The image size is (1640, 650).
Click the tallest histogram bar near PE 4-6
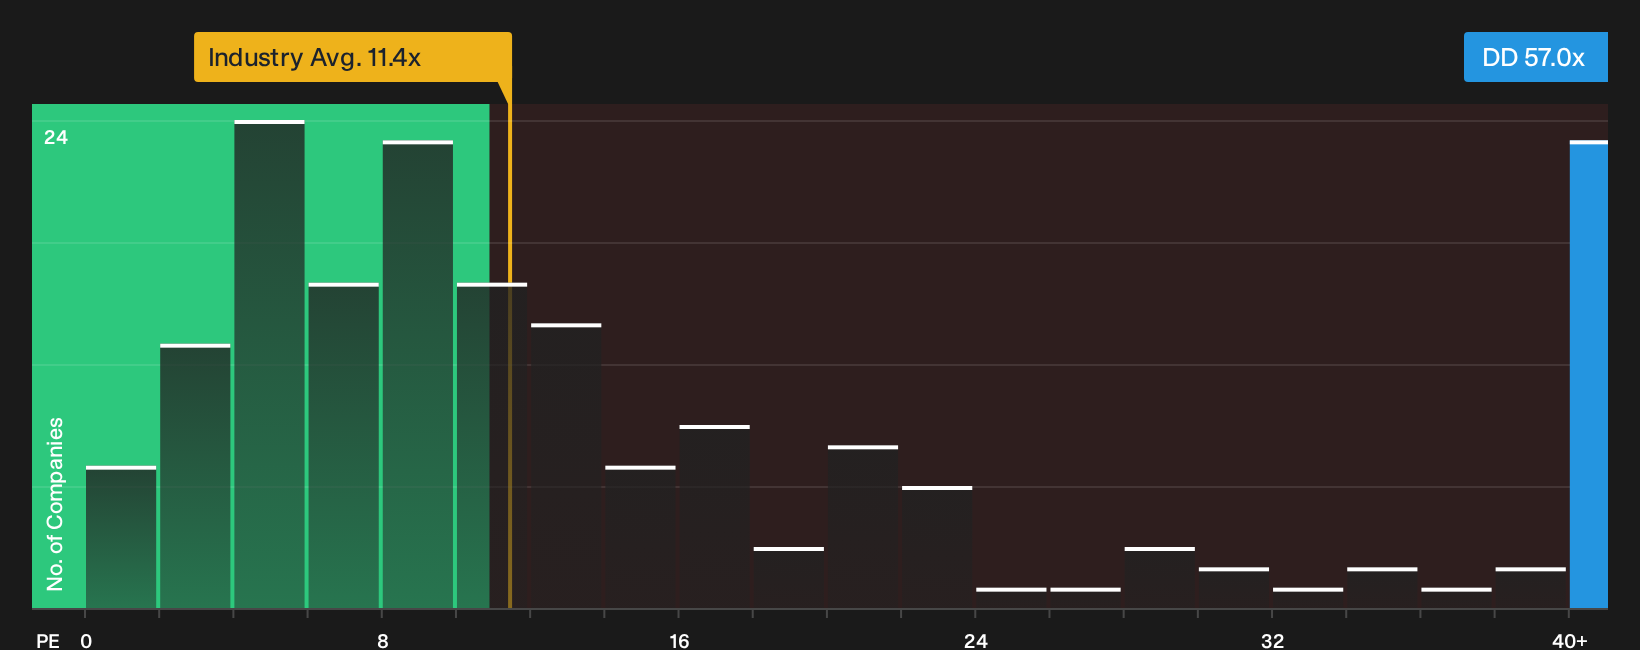point(270,364)
